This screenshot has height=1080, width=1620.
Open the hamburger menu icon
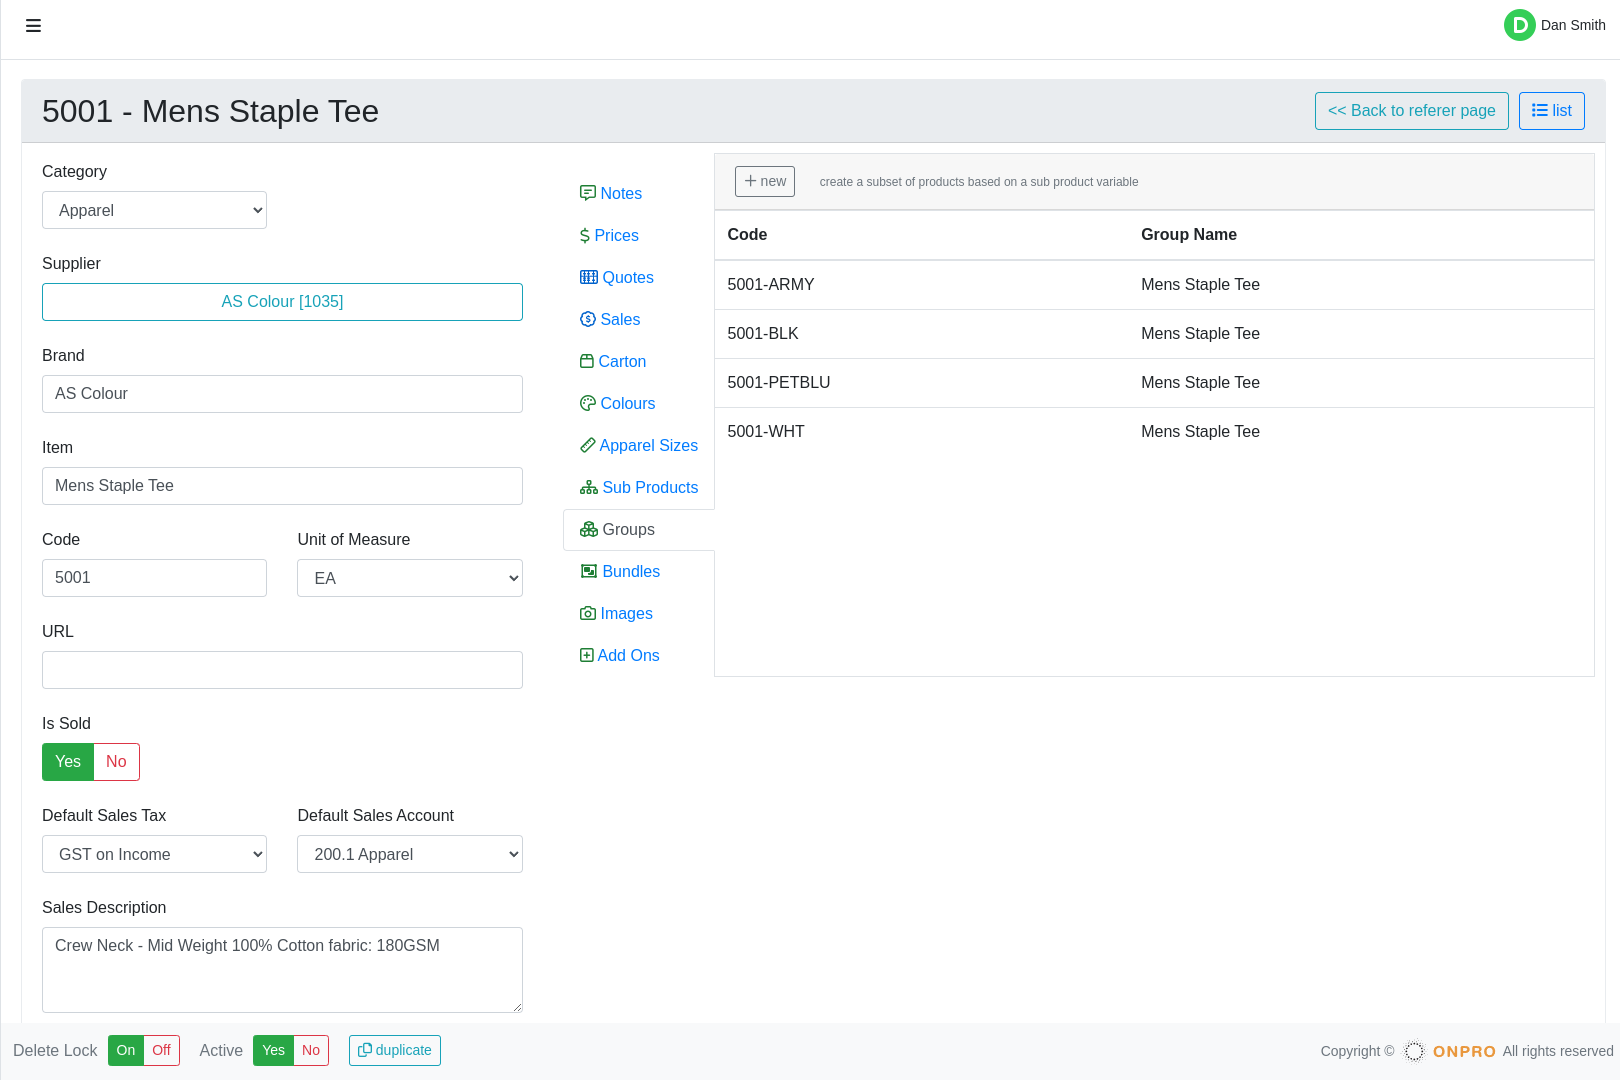coord(33,26)
